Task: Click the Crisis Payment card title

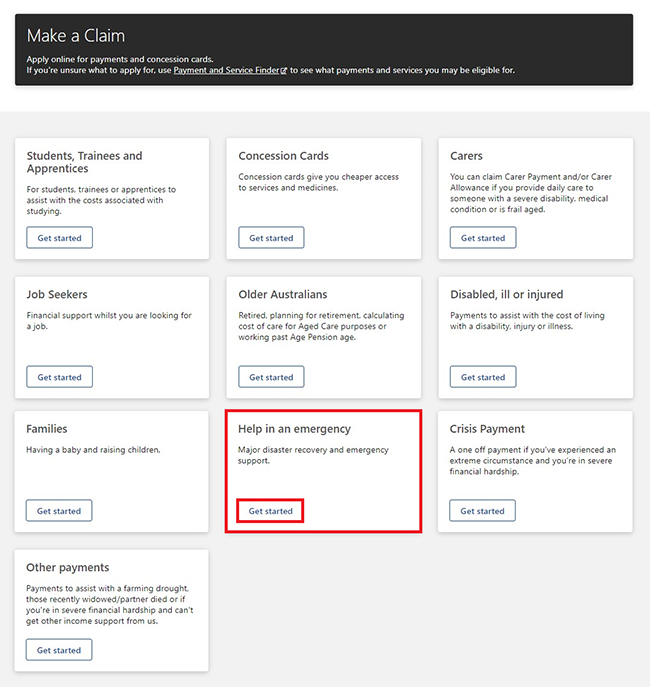Action: [487, 429]
